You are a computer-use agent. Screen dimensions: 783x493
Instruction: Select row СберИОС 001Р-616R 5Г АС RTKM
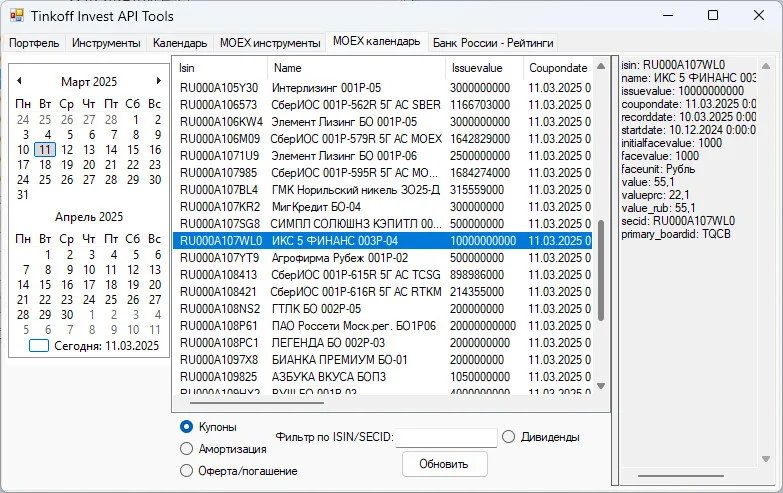coord(383,292)
